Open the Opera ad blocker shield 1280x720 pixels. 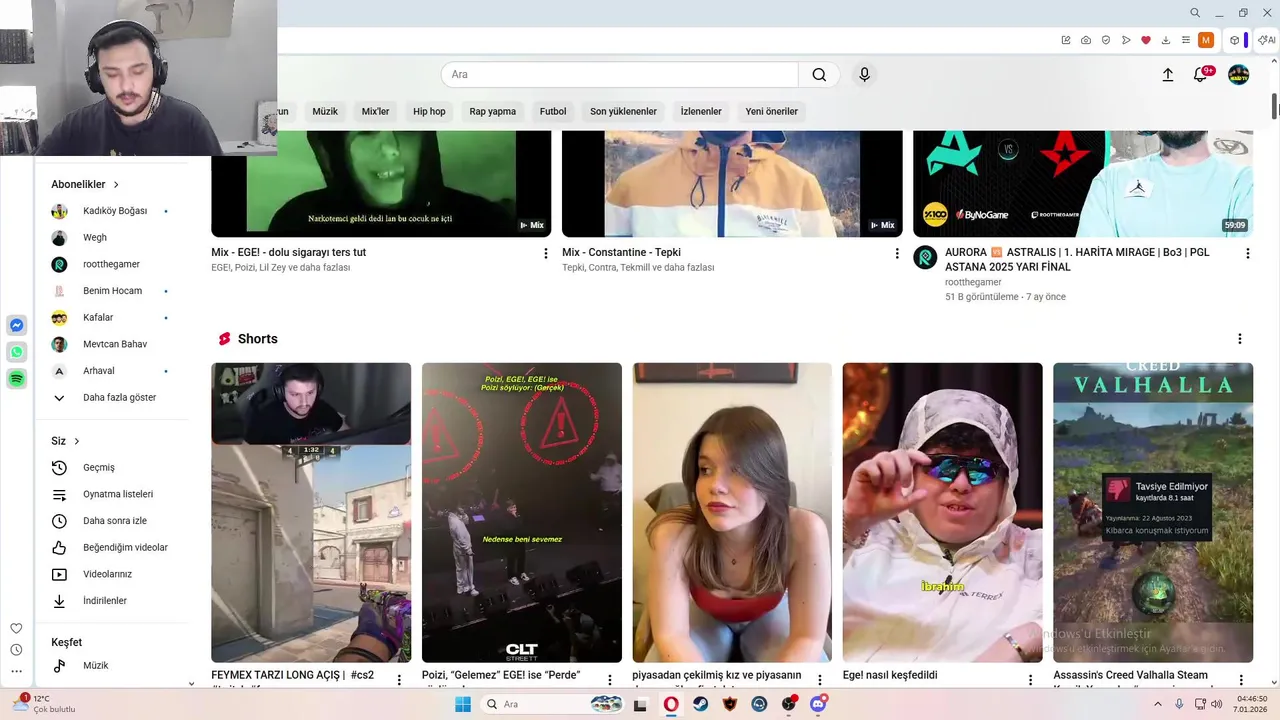[1106, 40]
